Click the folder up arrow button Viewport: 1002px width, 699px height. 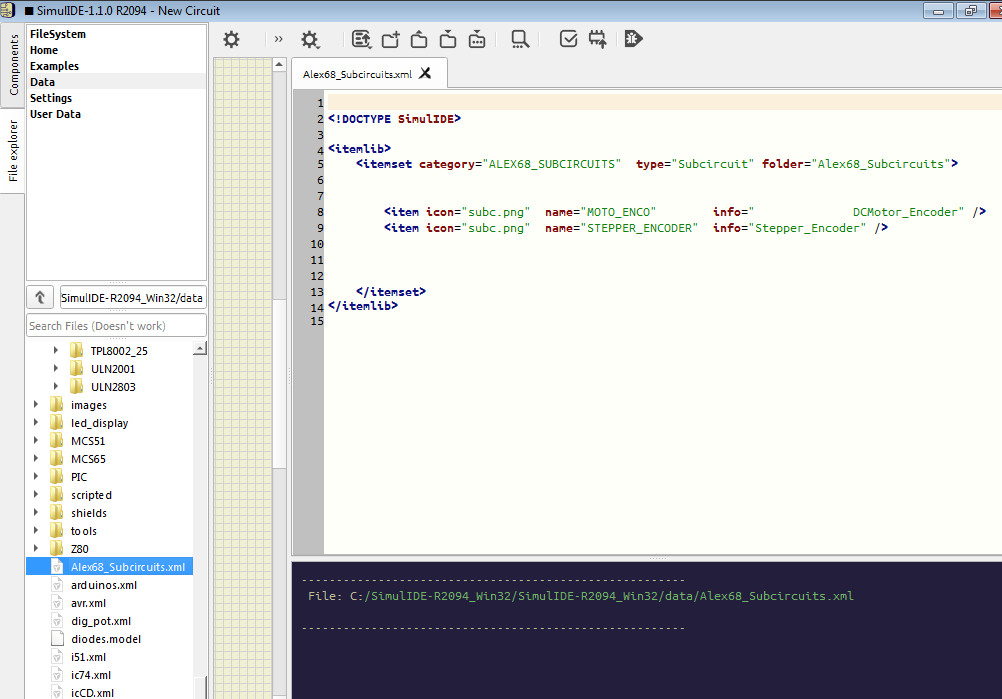(x=40, y=297)
